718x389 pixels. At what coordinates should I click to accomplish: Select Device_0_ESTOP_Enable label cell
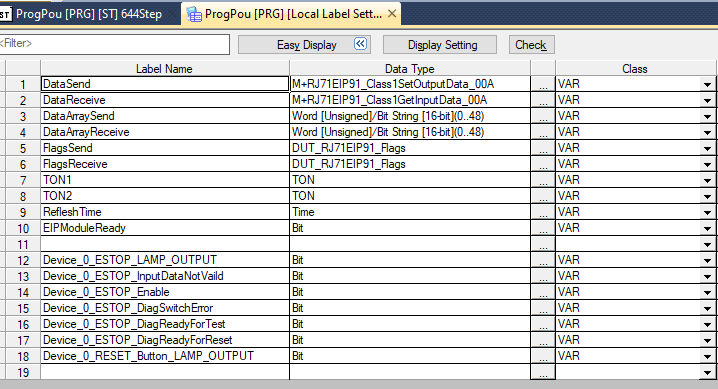pyautogui.click(x=164, y=292)
